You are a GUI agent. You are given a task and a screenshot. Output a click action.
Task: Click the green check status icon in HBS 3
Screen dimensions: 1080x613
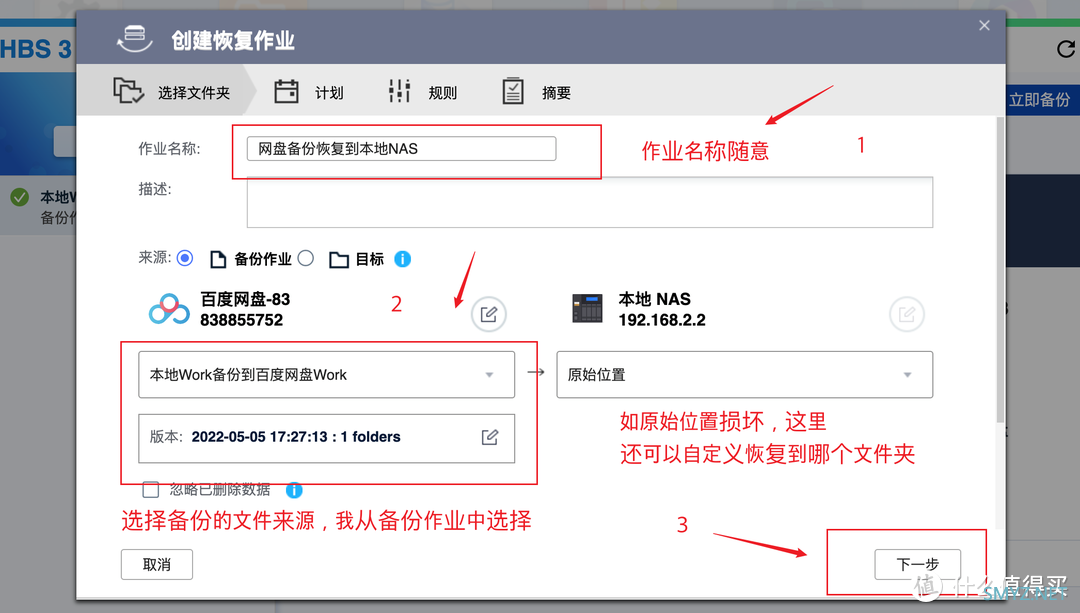pyautogui.click(x=19, y=198)
